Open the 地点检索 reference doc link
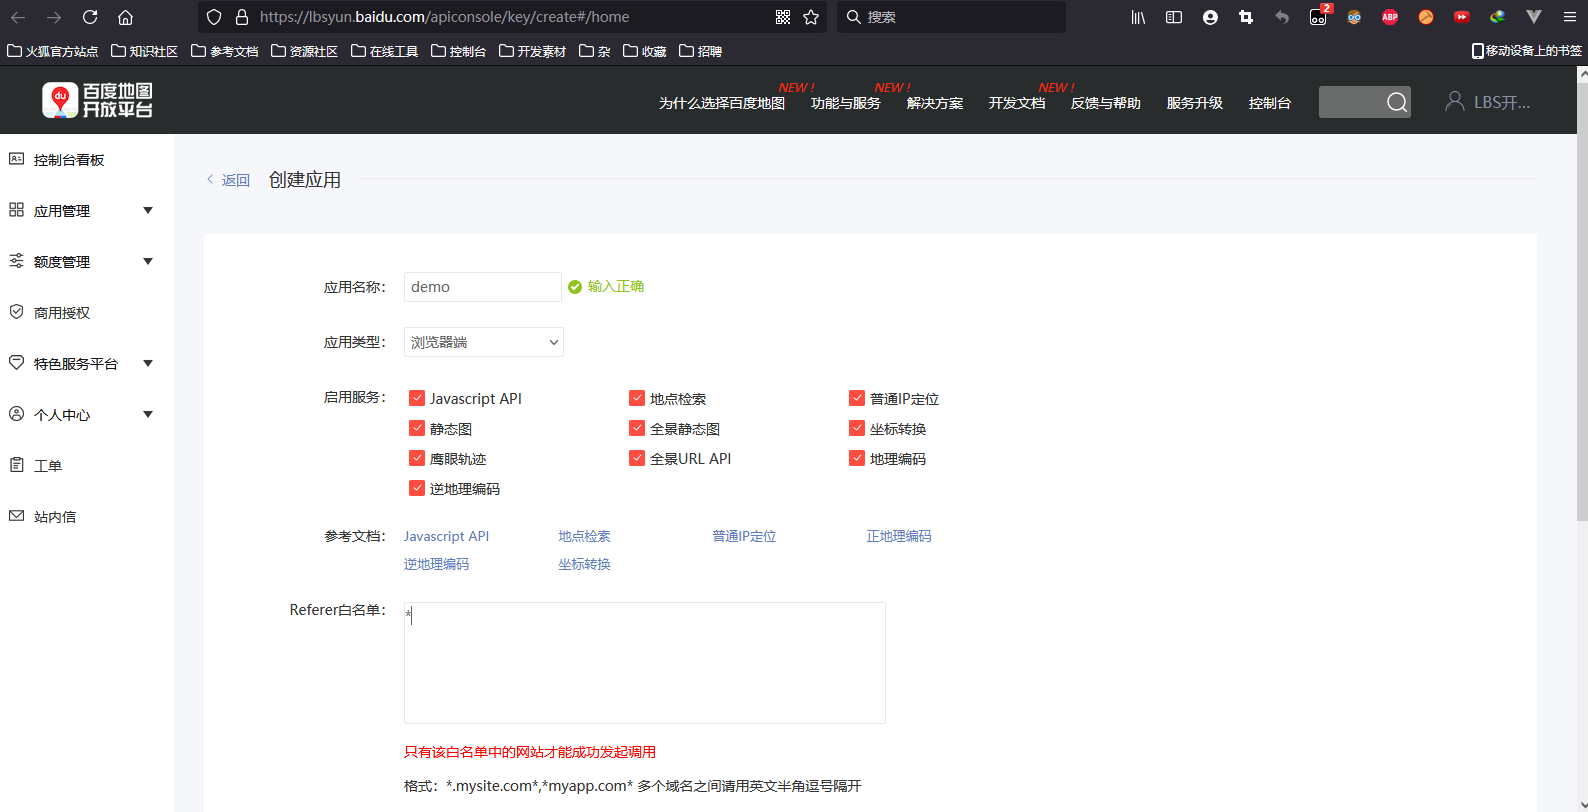 584,536
